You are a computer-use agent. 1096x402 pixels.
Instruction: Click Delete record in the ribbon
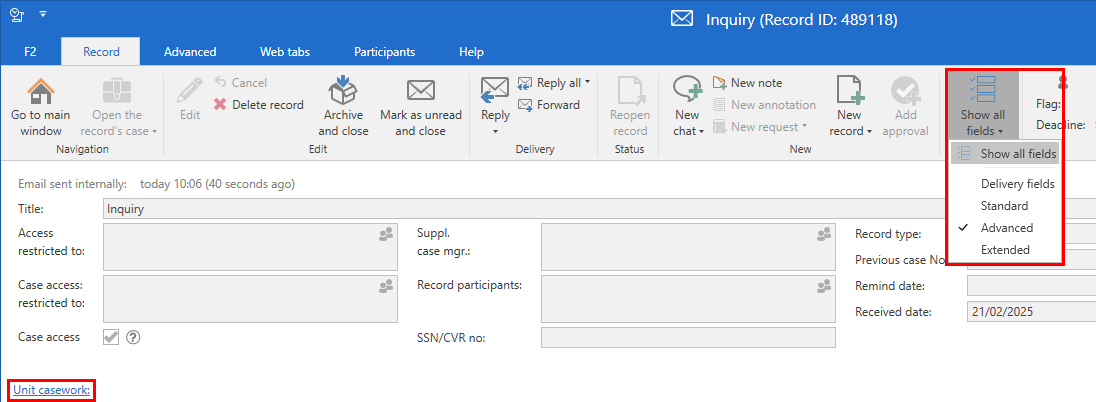tap(259, 105)
